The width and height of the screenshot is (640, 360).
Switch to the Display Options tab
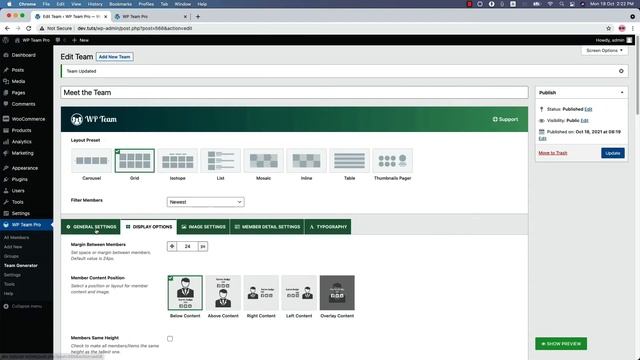(x=149, y=227)
